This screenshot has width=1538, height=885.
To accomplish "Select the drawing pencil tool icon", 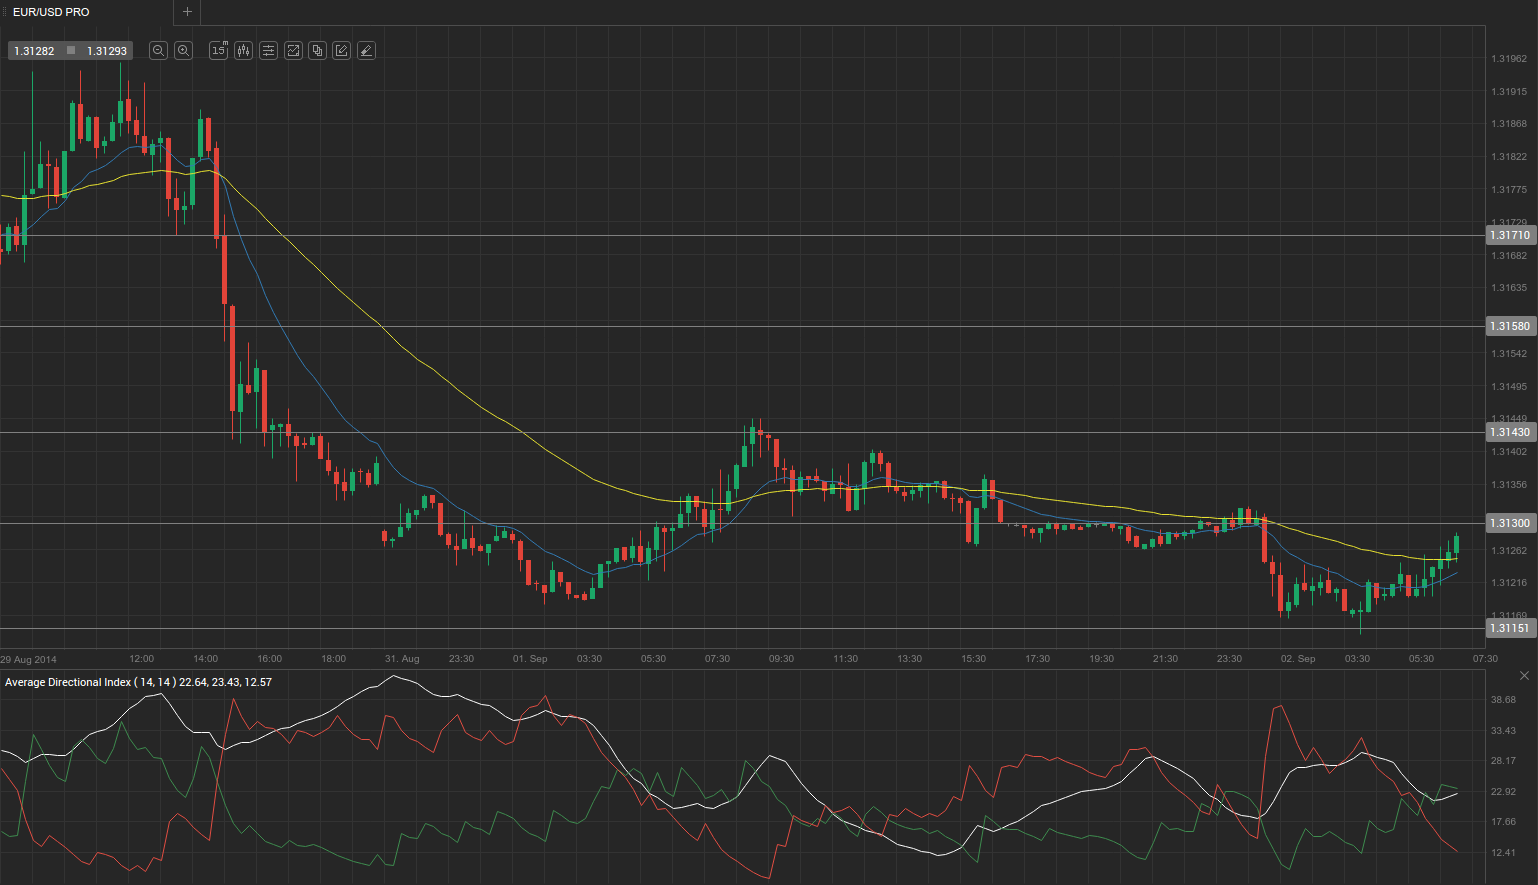I will pyautogui.click(x=342, y=50).
